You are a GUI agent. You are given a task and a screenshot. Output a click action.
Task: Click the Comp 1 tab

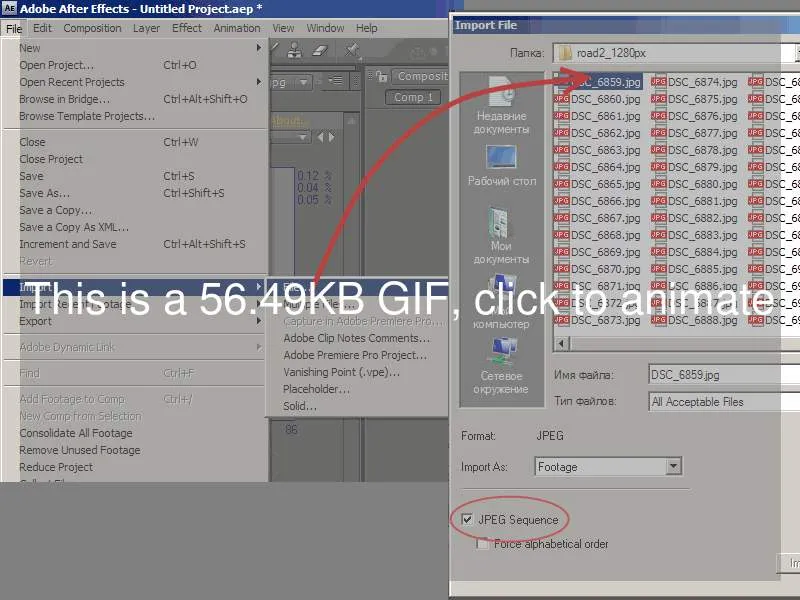pos(413,97)
